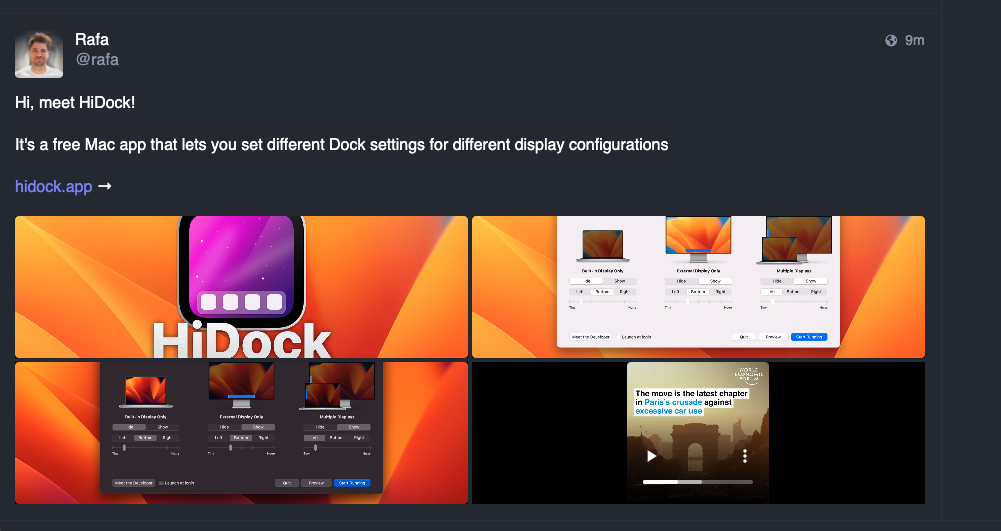Image resolution: width=1001 pixels, height=531 pixels.
Task: Open Rafa's profile avatar
Action: click(39, 54)
